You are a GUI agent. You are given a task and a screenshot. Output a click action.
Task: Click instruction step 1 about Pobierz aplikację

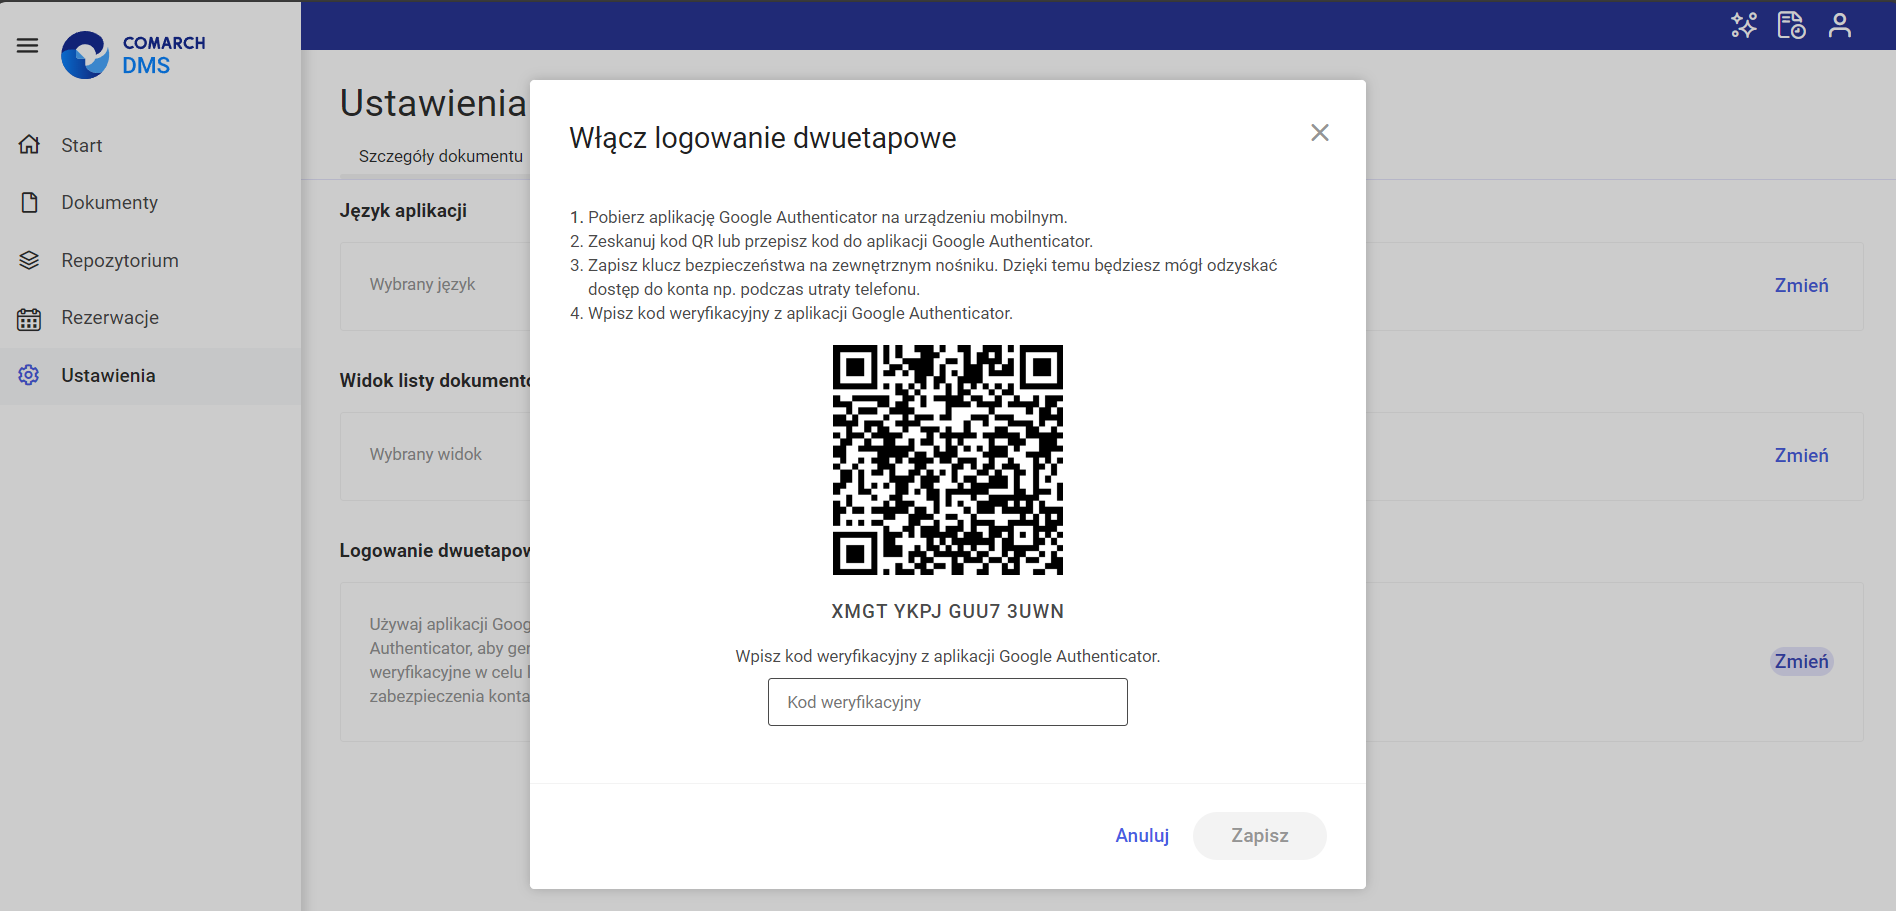[827, 217]
